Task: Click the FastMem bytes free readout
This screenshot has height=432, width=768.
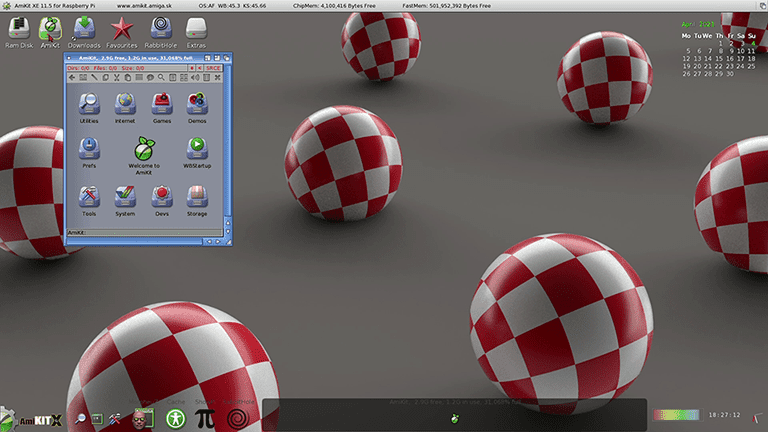Action: pos(446,6)
